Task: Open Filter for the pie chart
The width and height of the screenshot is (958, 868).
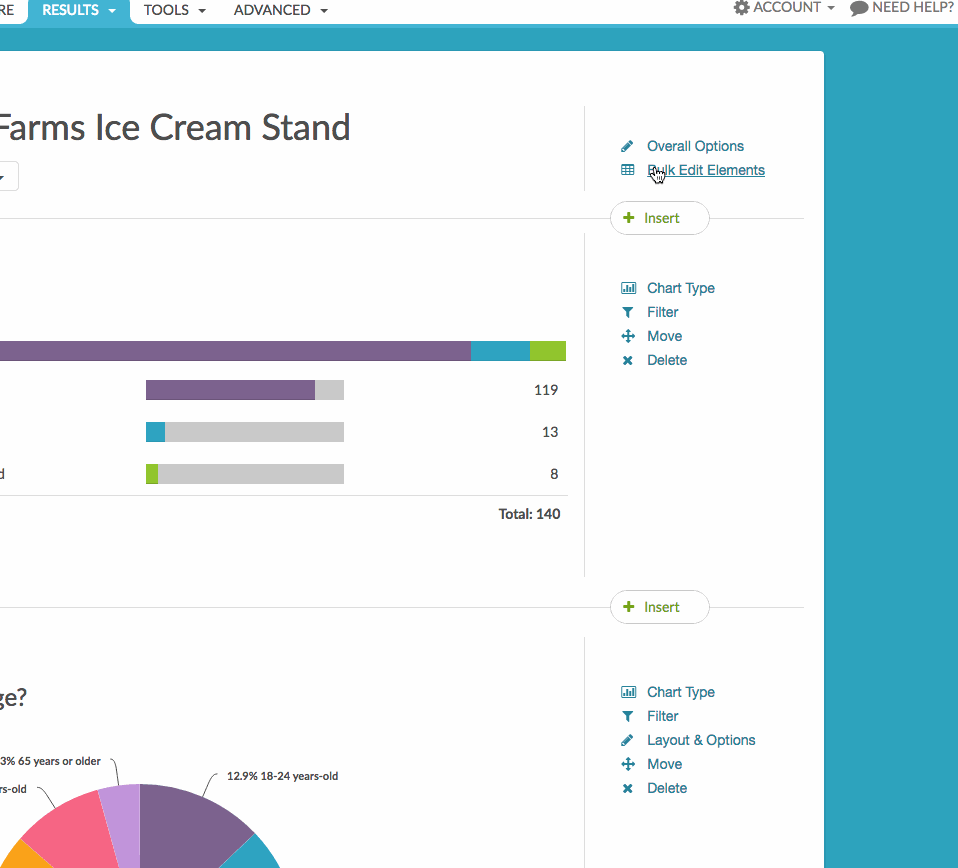Action: click(x=662, y=716)
